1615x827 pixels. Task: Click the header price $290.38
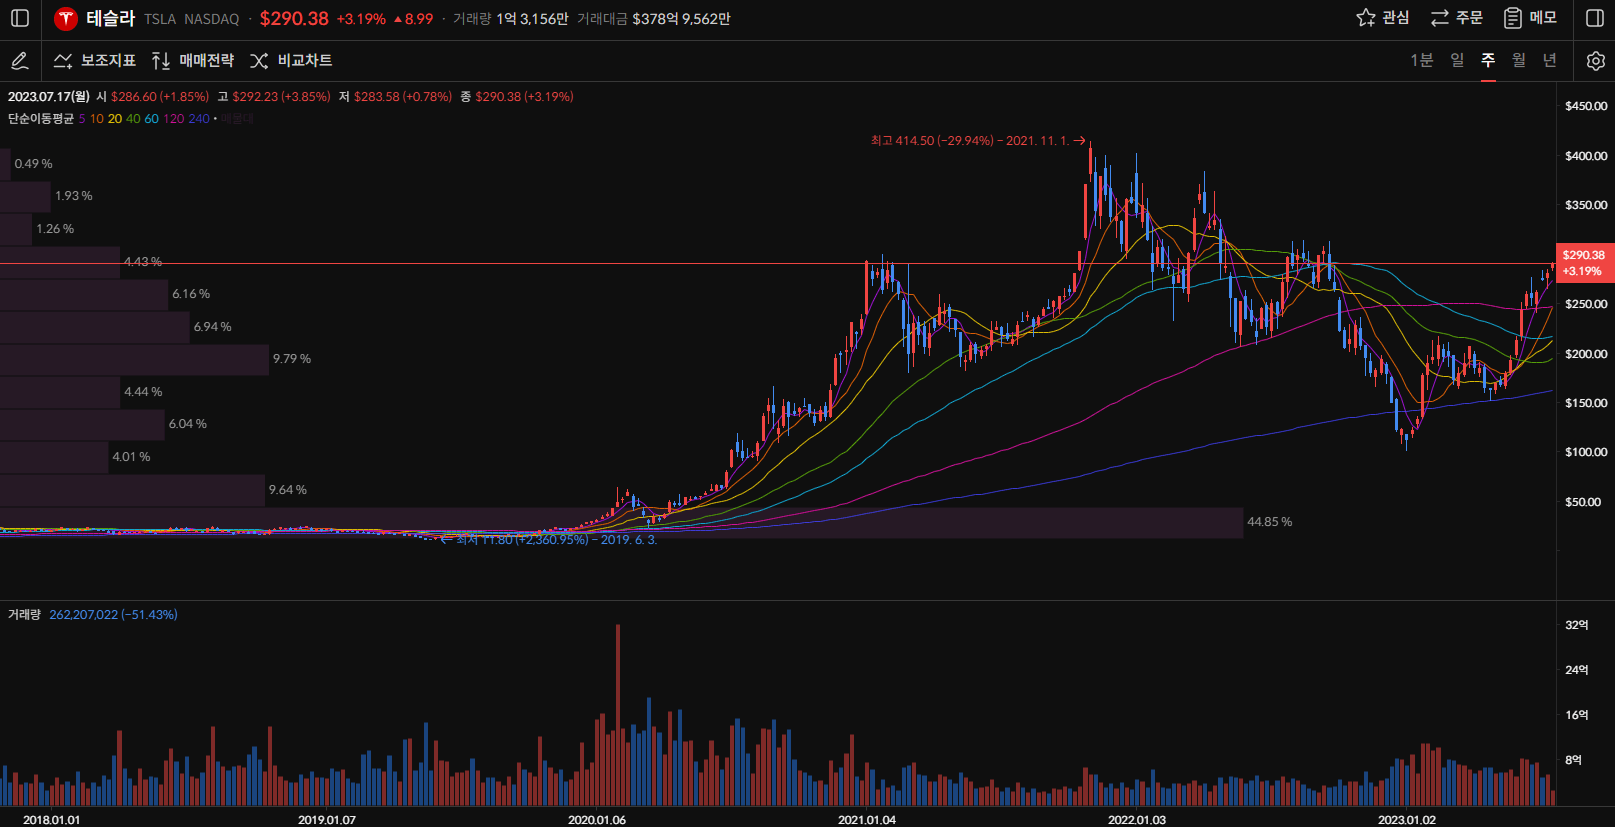(294, 18)
